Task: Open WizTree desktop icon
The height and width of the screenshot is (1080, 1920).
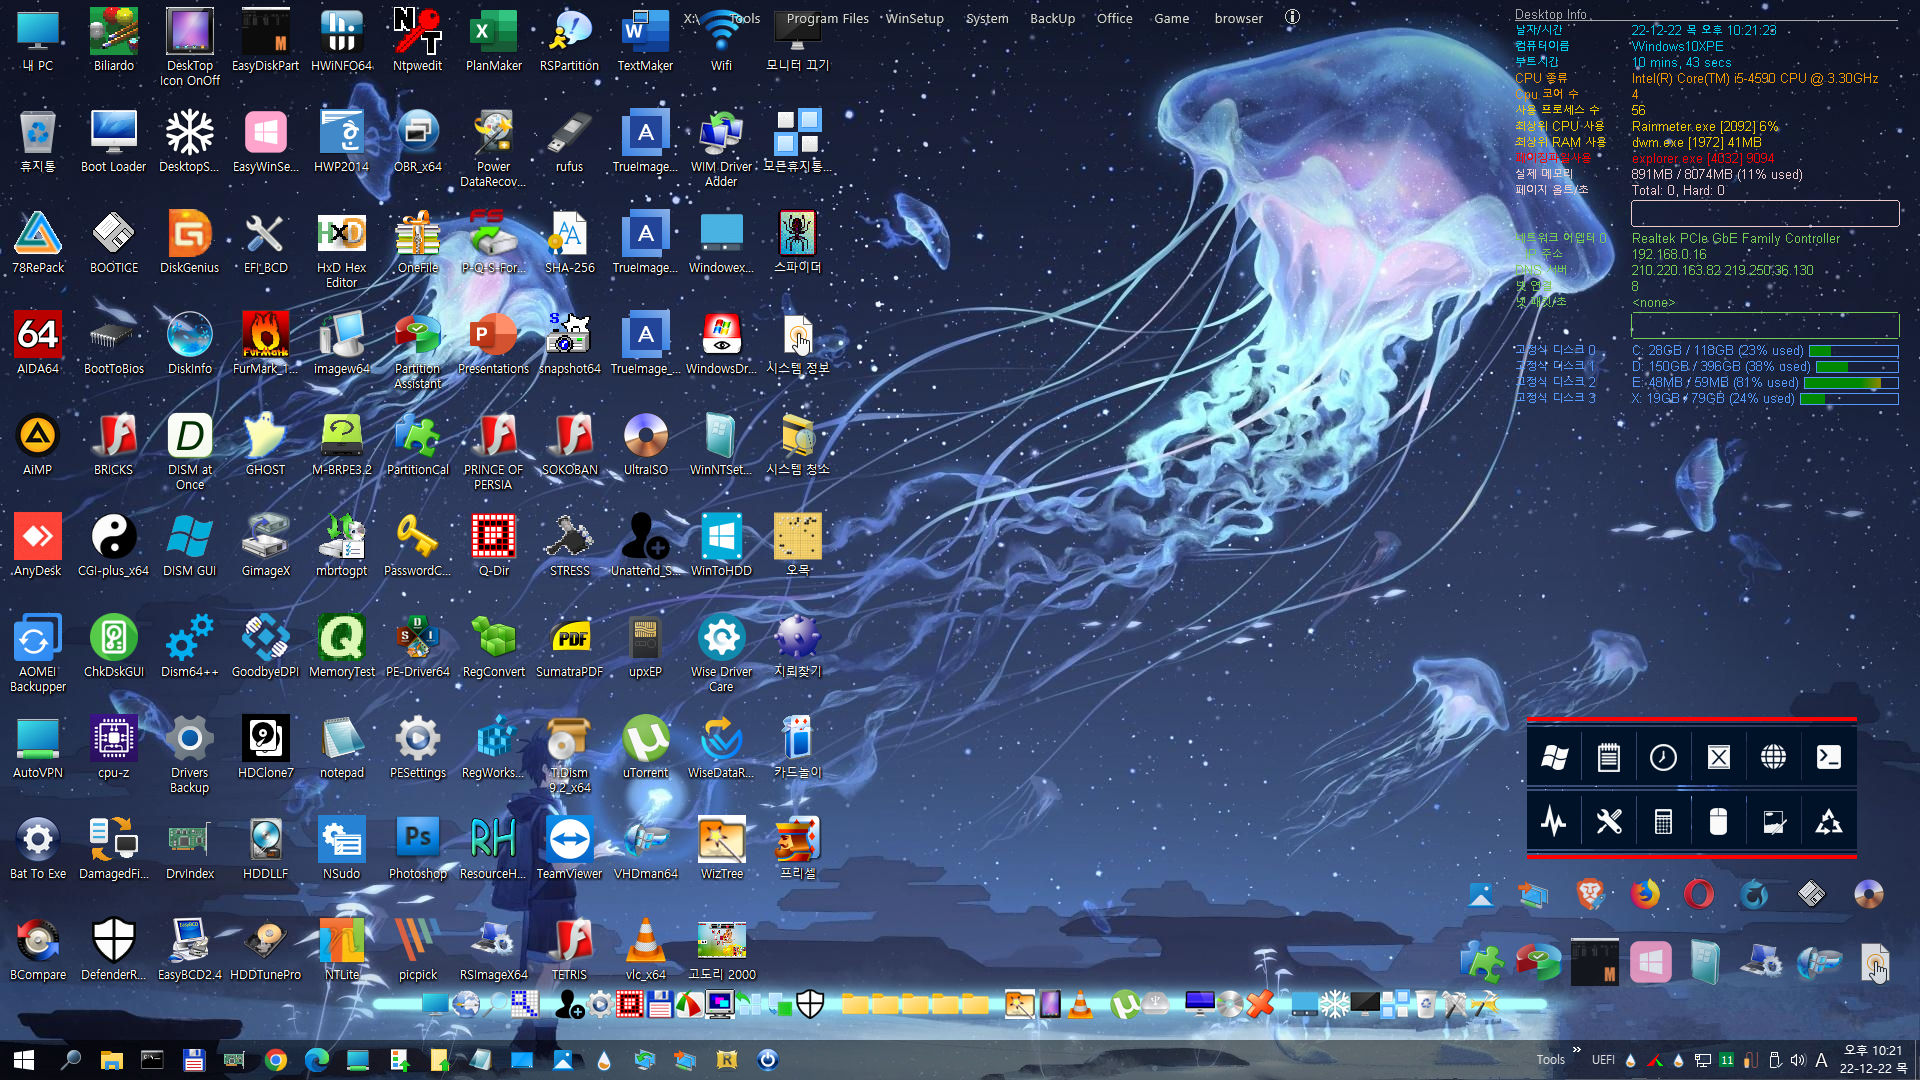Action: pos(721,848)
